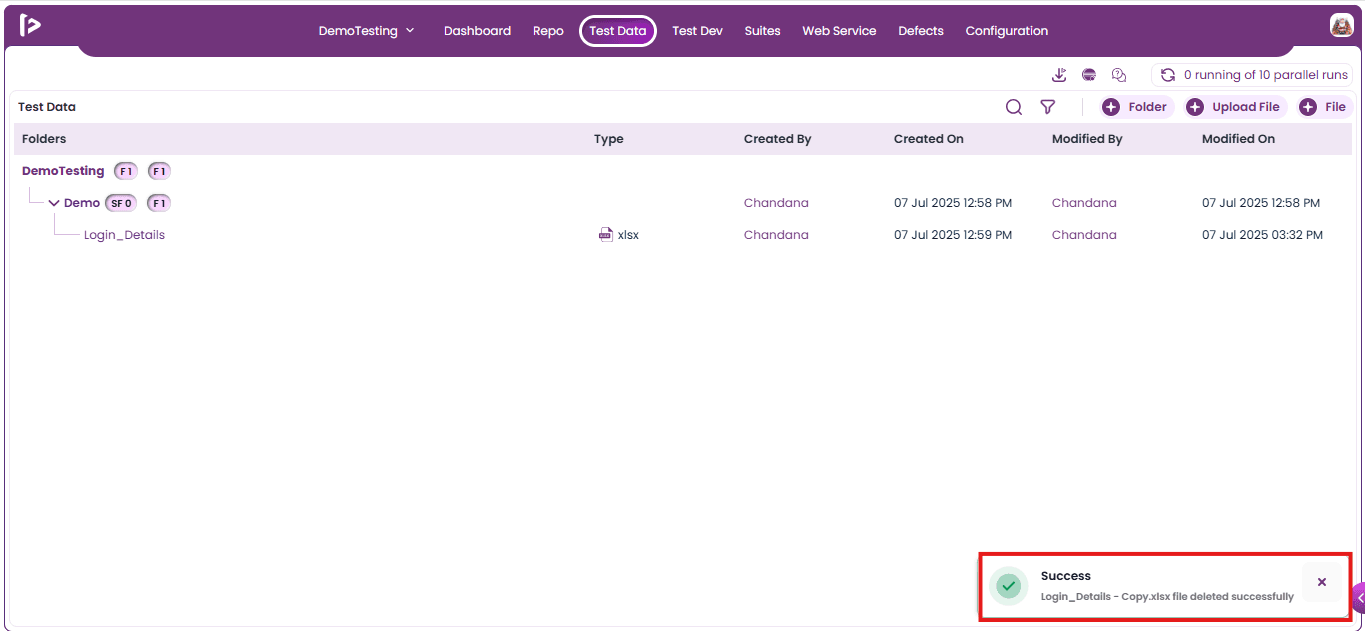Click the file deleted successfully message text
Viewport: 1365px width, 631px height.
click(x=1167, y=597)
